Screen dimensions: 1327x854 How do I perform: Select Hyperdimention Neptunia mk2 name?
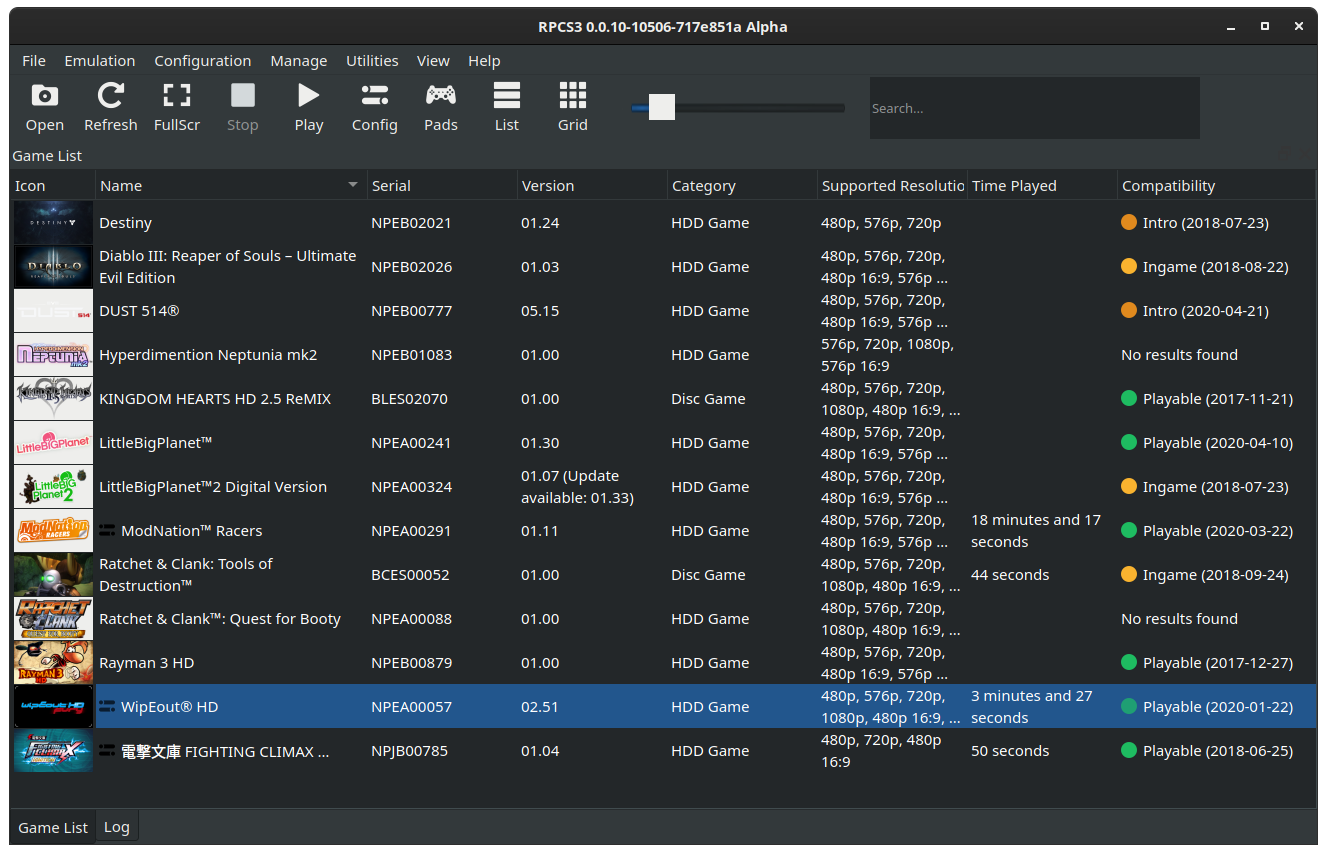pos(208,355)
